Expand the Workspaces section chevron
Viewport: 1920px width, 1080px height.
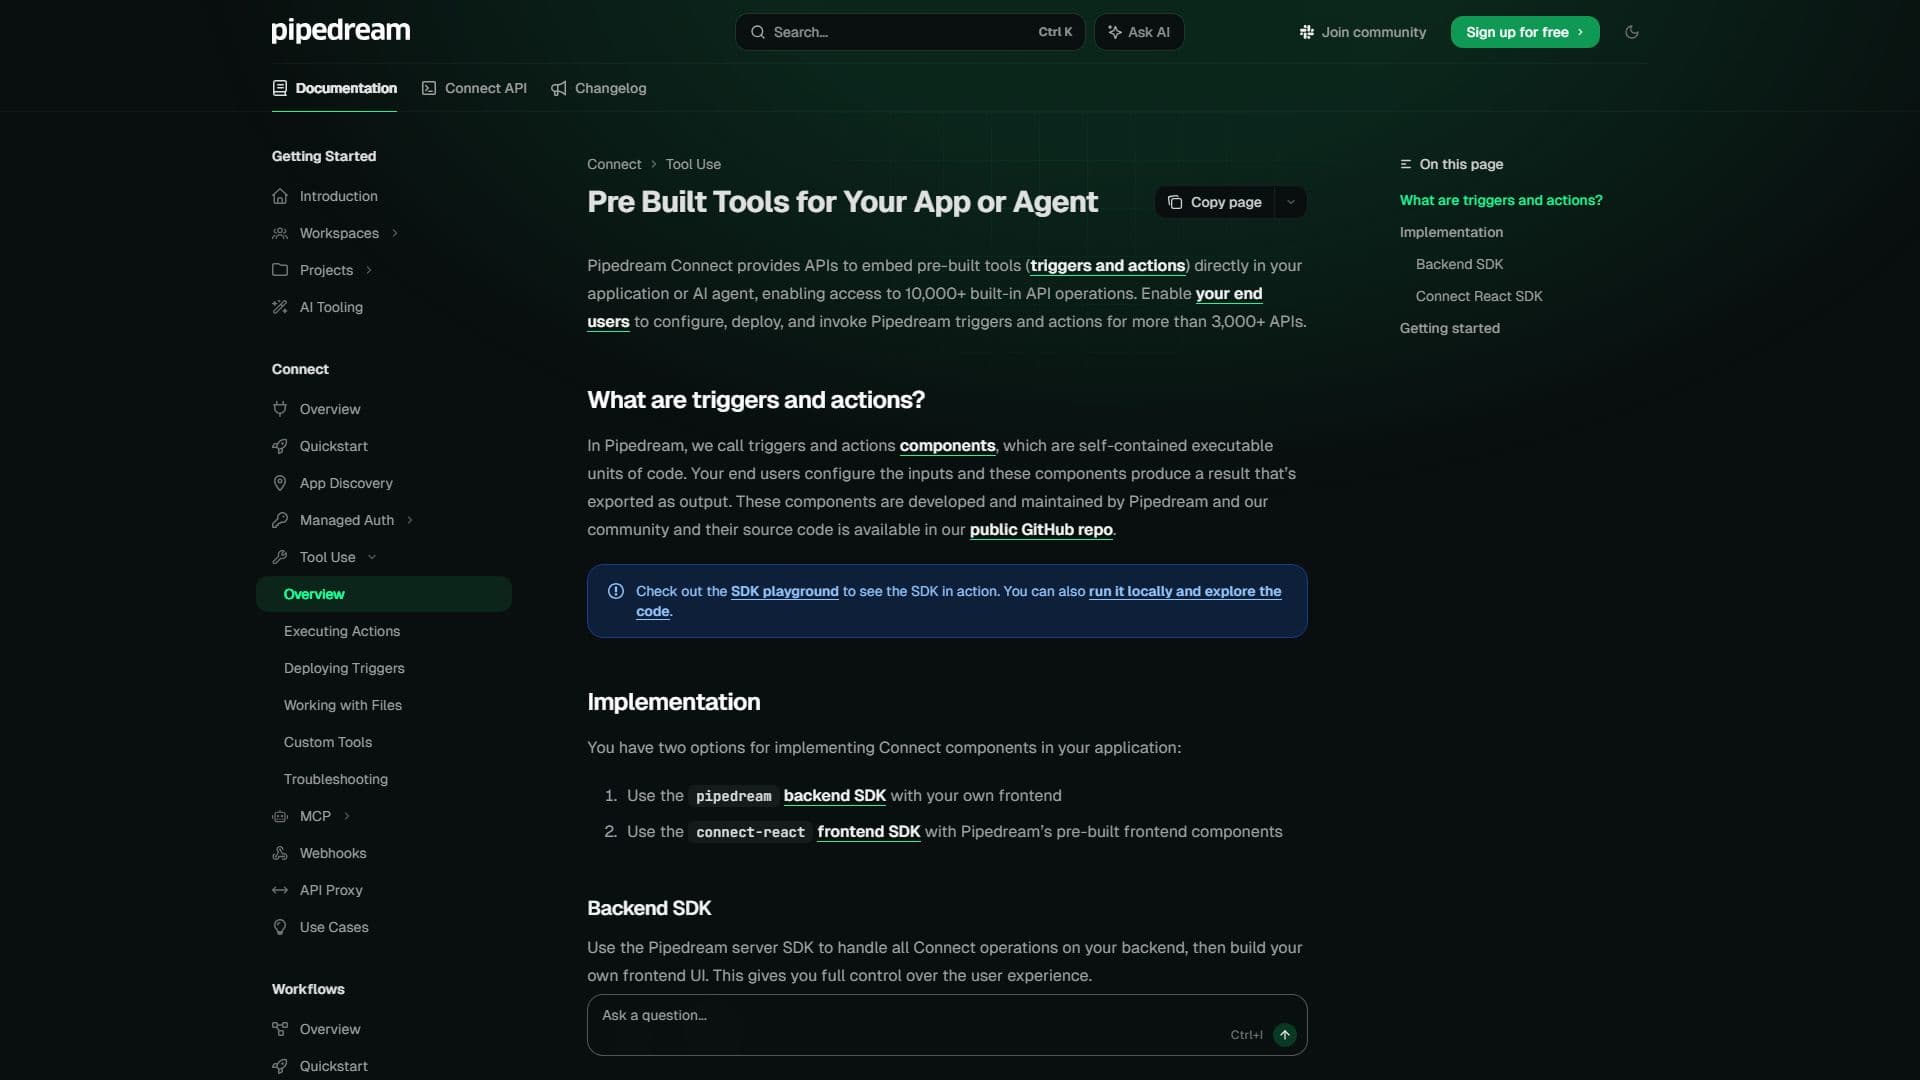click(x=395, y=233)
